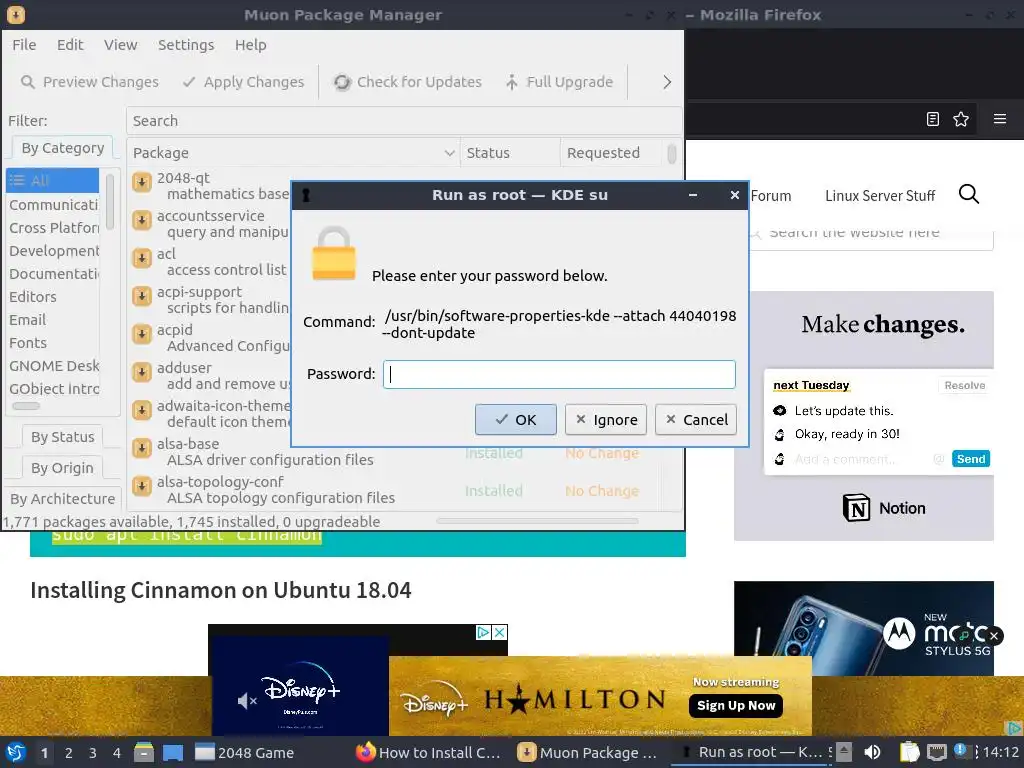Click the website search magnifier icon
1024x768 pixels.
(x=968, y=194)
